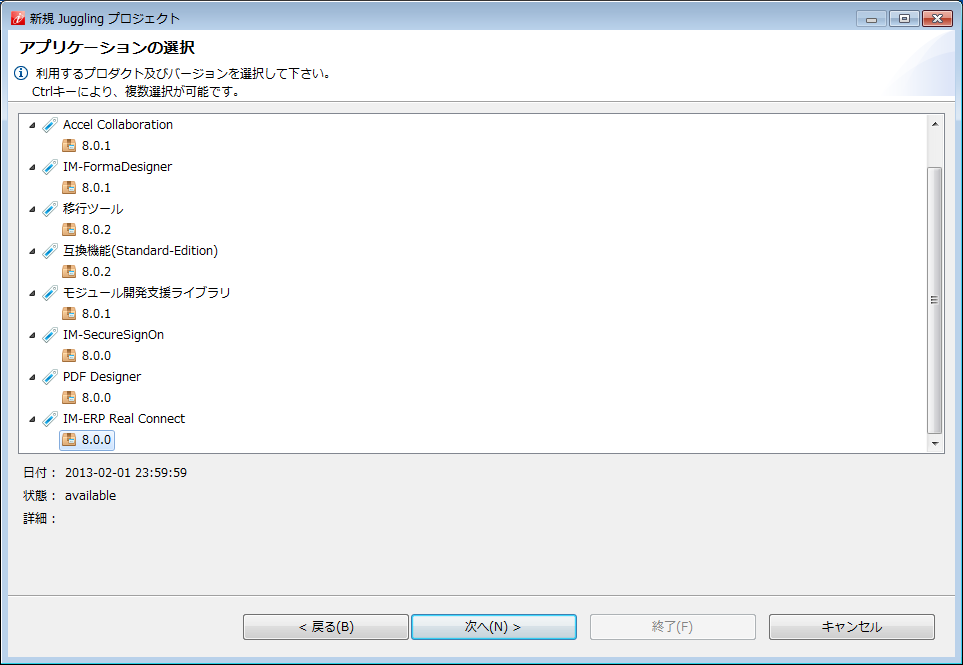Collapse the IM-FormaDesigner tree node
963x665 pixels.
point(33,167)
